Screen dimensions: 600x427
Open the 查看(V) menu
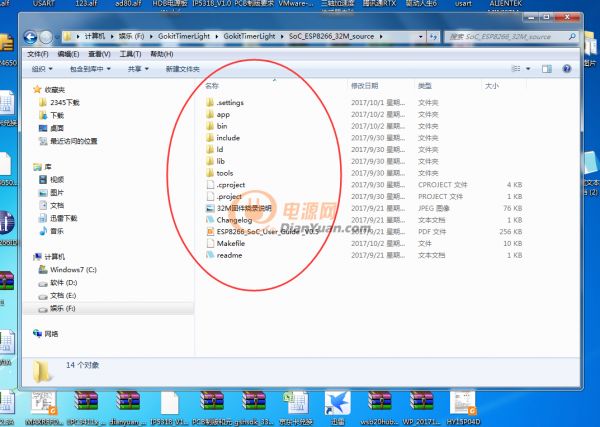coord(99,54)
